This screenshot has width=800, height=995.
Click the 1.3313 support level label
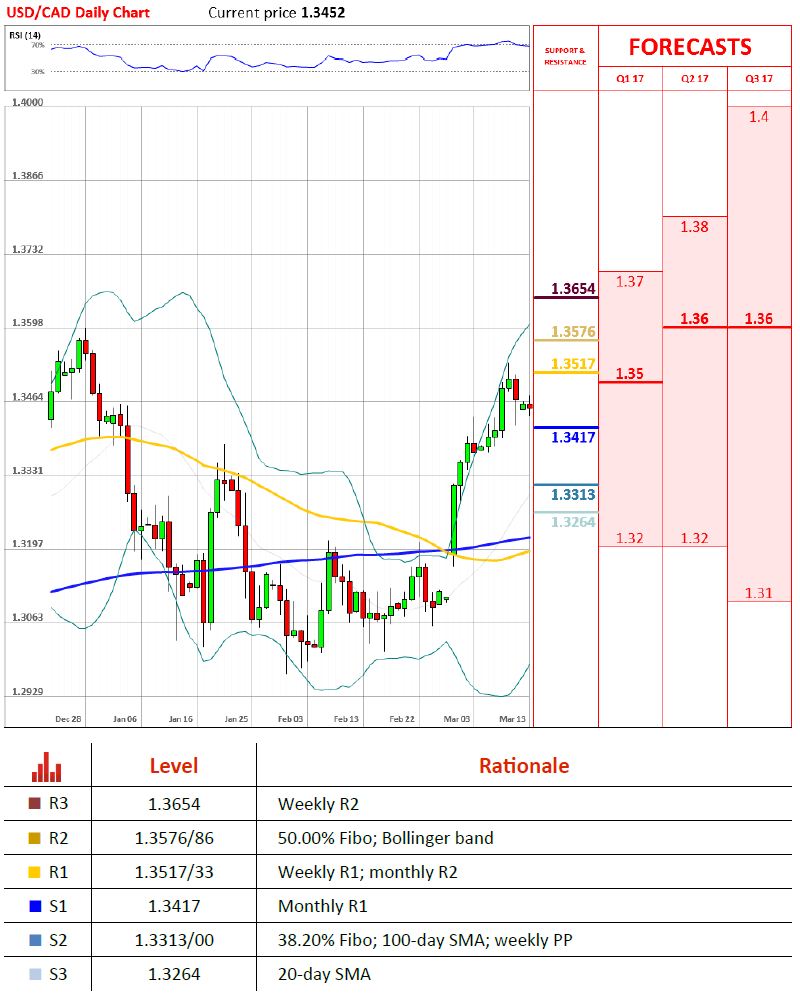[573, 494]
